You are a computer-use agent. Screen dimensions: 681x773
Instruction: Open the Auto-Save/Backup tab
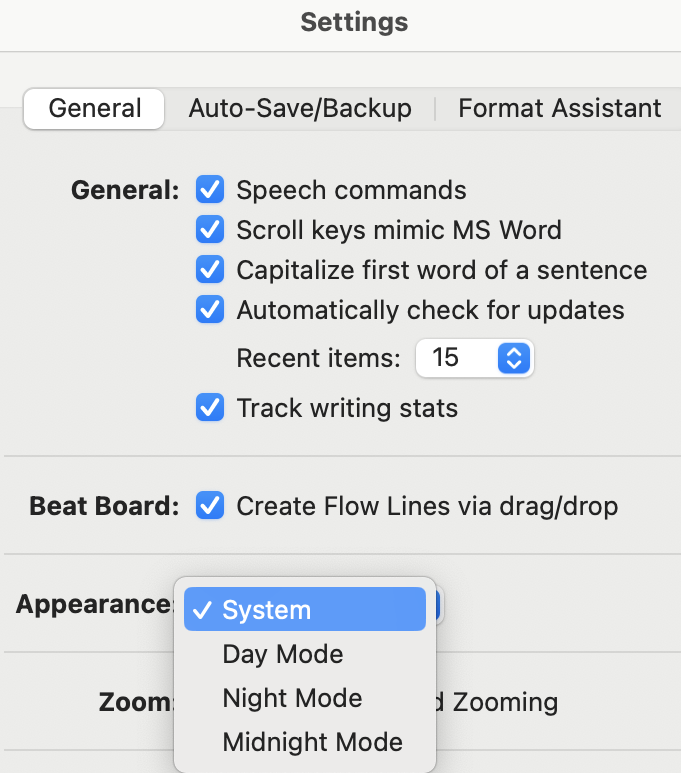click(300, 108)
